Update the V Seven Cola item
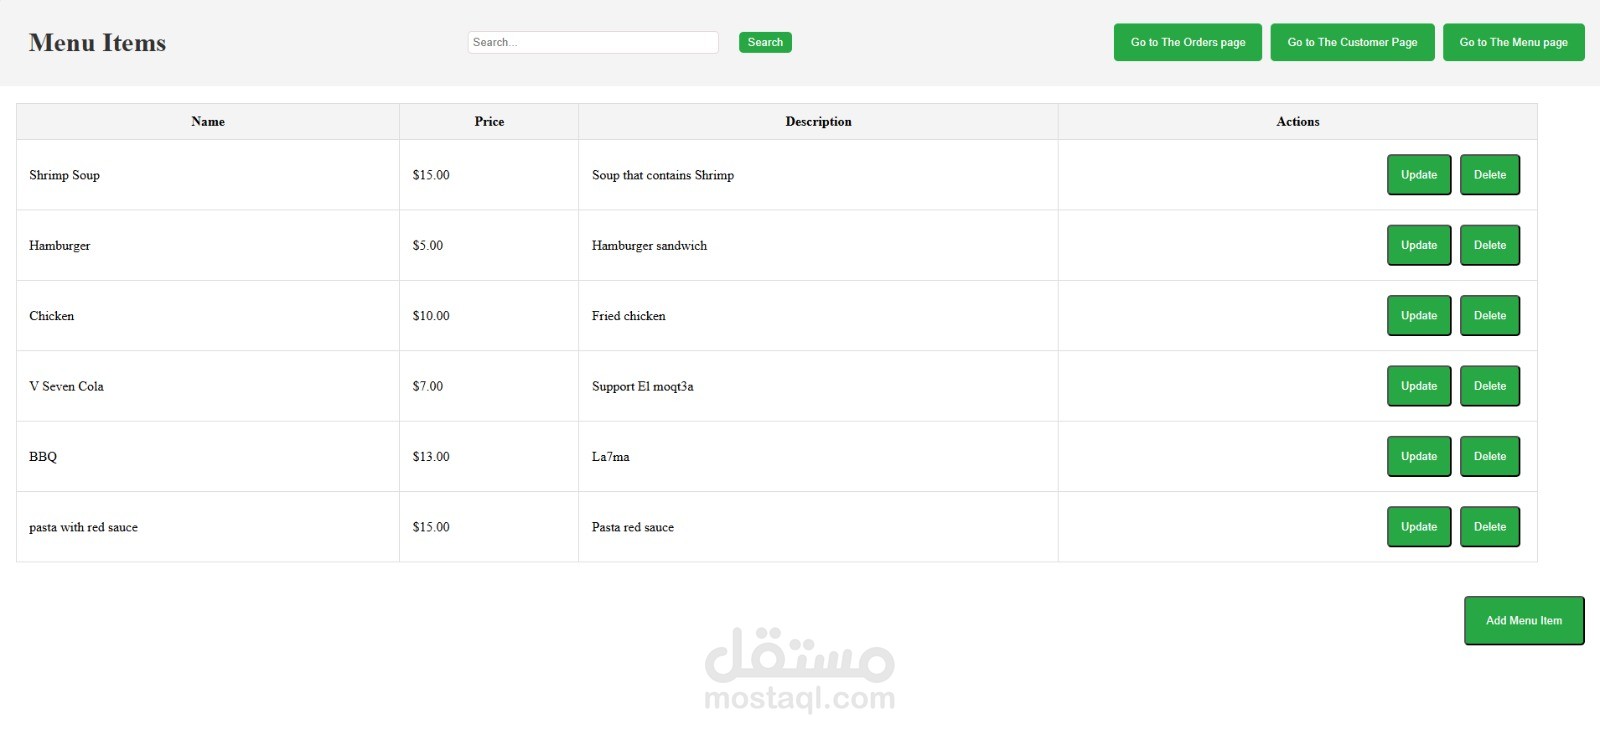Image resolution: width=1600 pixels, height=730 pixels. point(1419,386)
